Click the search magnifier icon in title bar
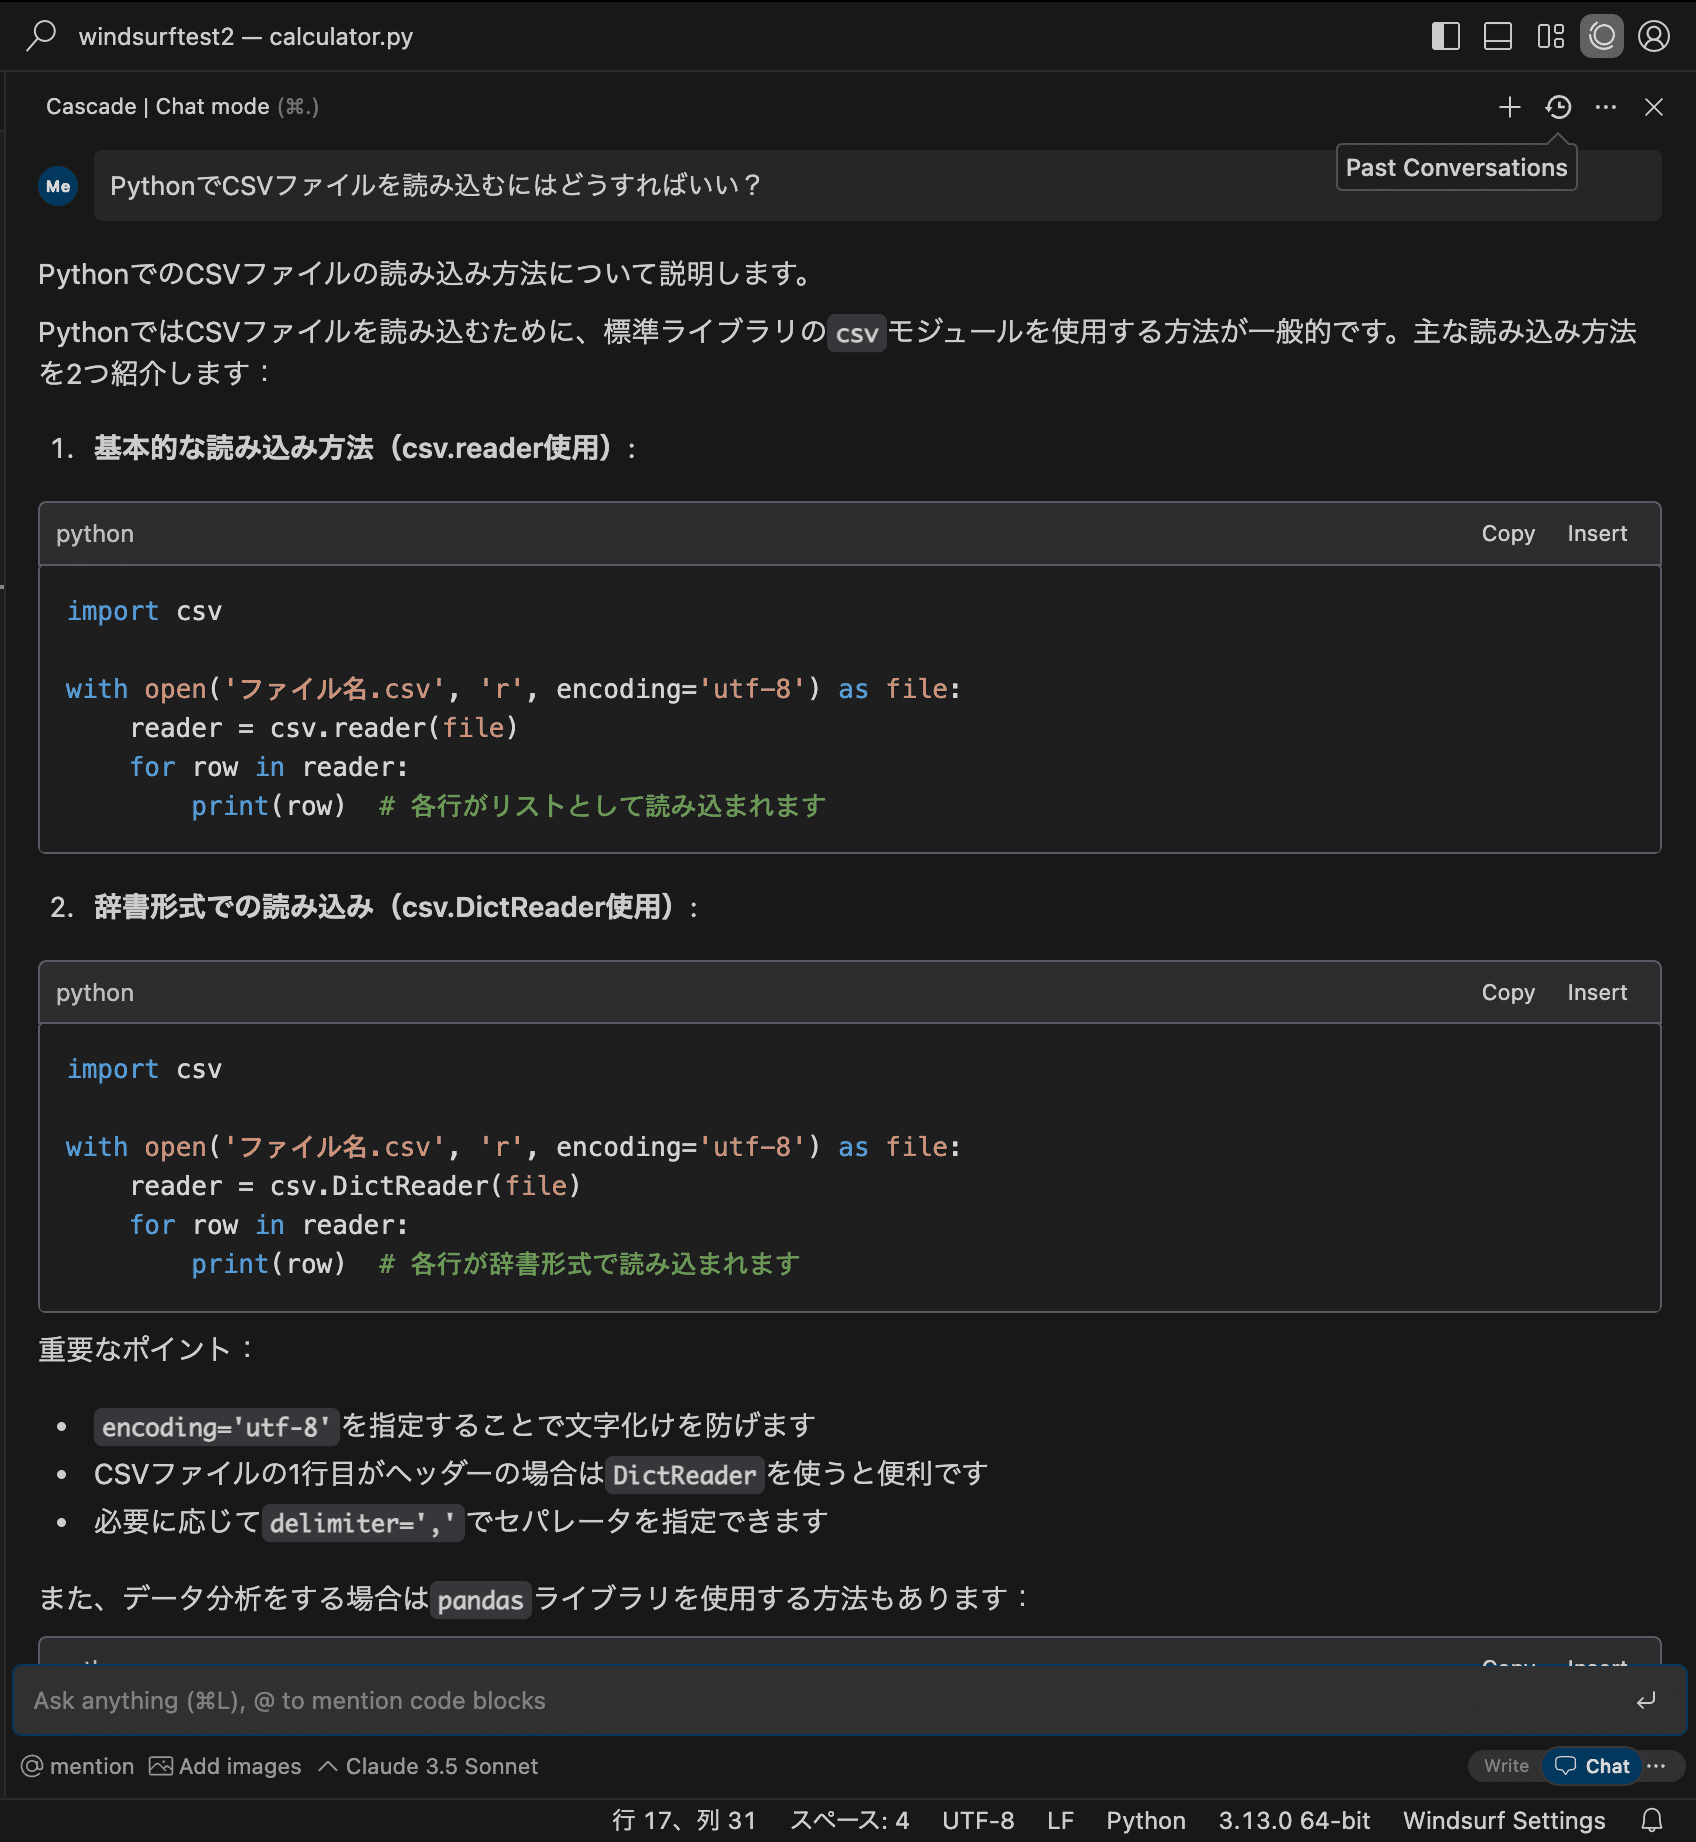 (41, 36)
